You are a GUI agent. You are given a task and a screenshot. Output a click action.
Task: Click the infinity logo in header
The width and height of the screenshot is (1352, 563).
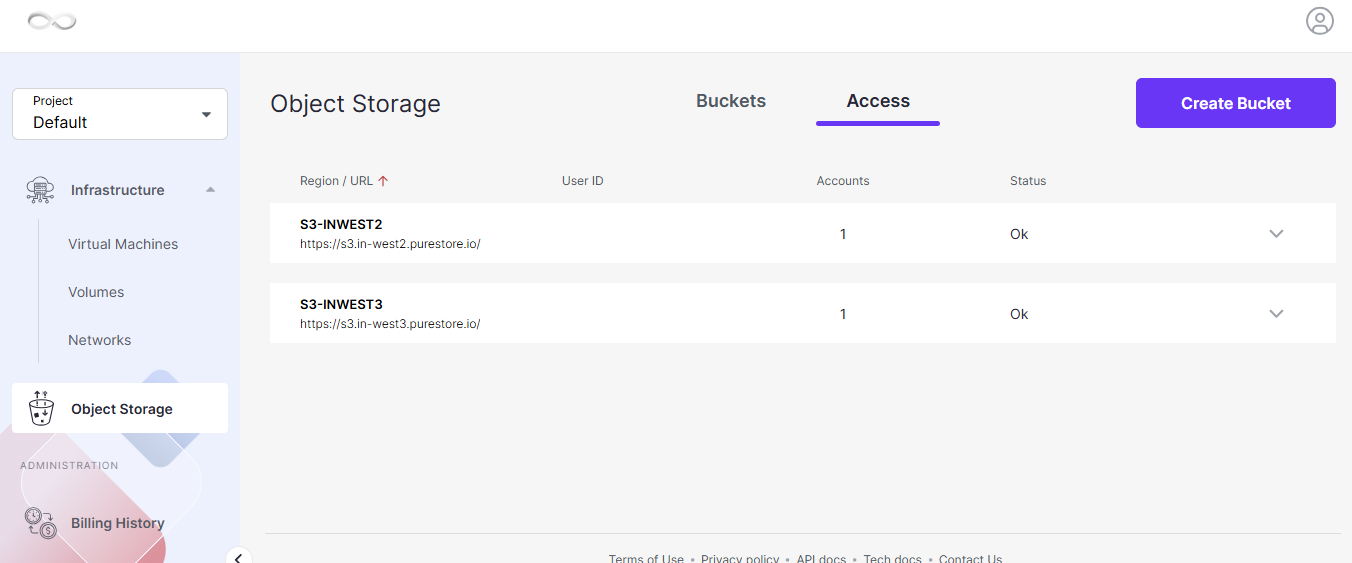(52, 21)
